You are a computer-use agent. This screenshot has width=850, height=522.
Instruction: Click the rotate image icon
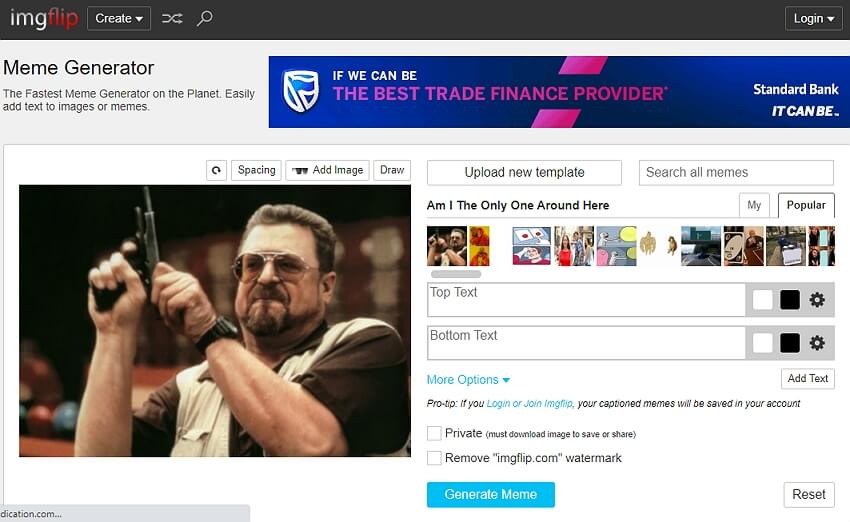216,170
